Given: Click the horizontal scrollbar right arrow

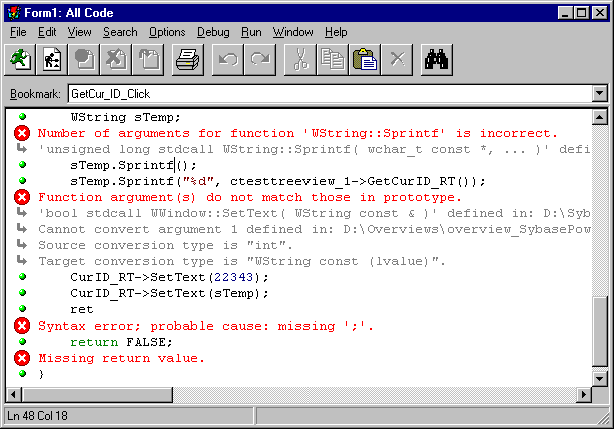Looking at the screenshot, I should (584, 394).
